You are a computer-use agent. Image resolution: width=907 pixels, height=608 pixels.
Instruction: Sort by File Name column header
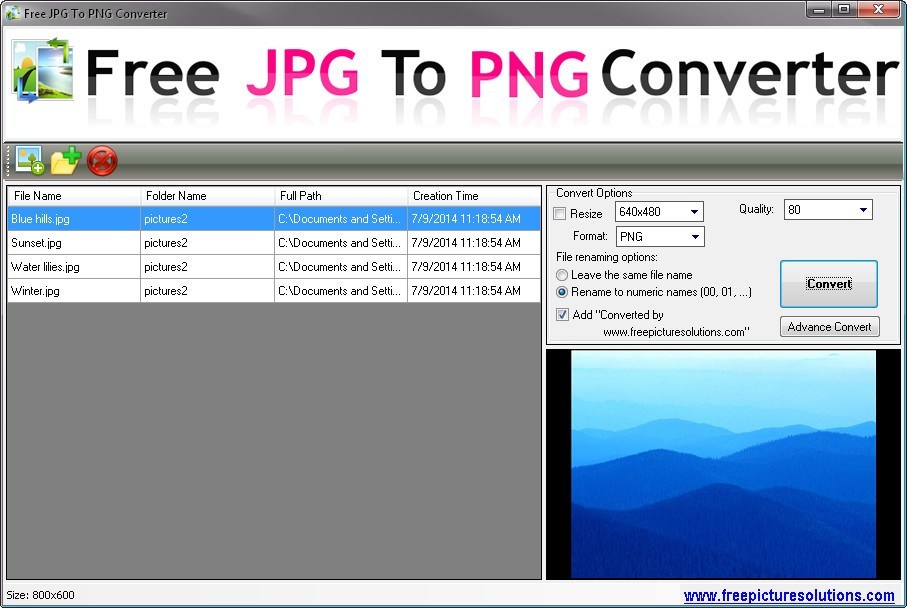pos(74,196)
